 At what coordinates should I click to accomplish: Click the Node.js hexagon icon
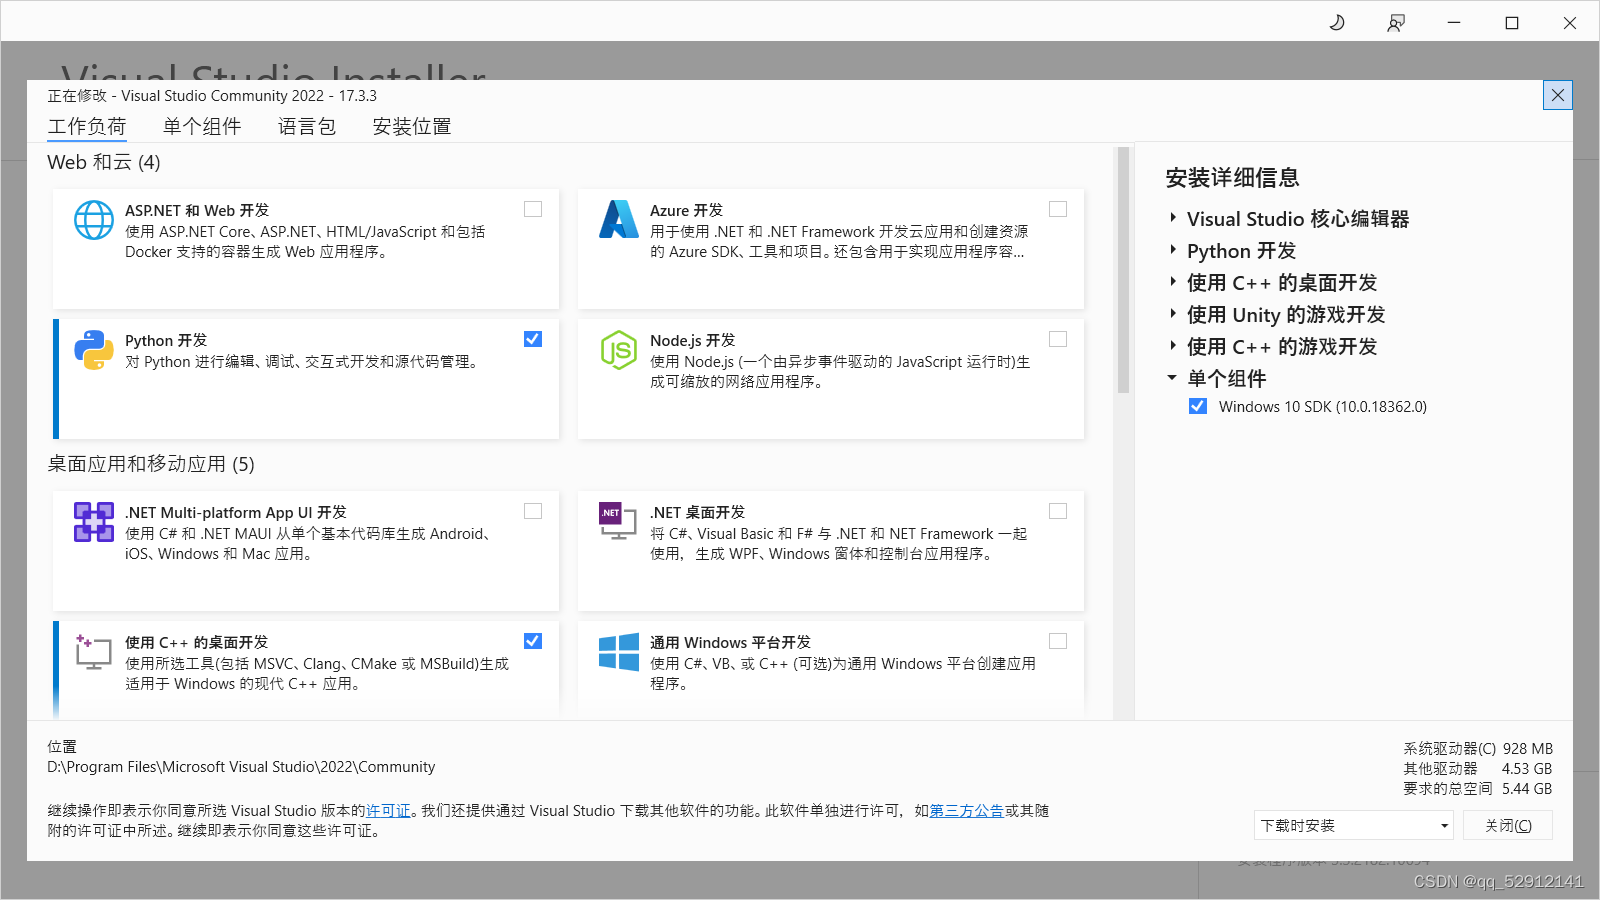point(619,351)
